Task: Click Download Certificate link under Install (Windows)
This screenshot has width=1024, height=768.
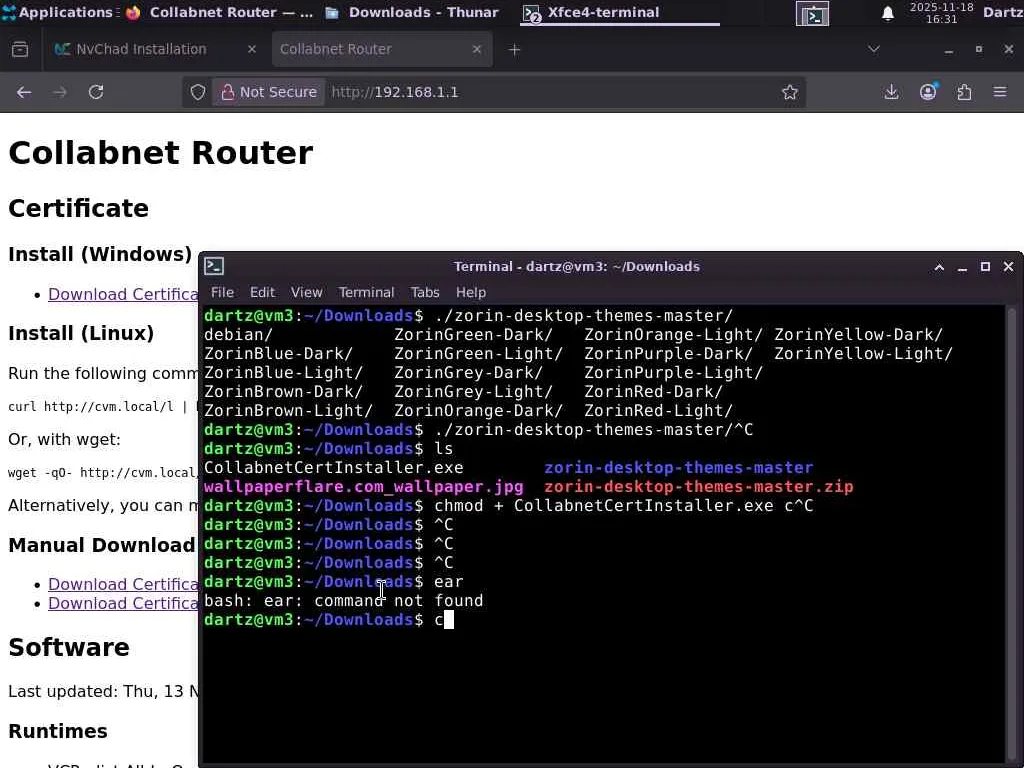Action: (x=123, y=294)
